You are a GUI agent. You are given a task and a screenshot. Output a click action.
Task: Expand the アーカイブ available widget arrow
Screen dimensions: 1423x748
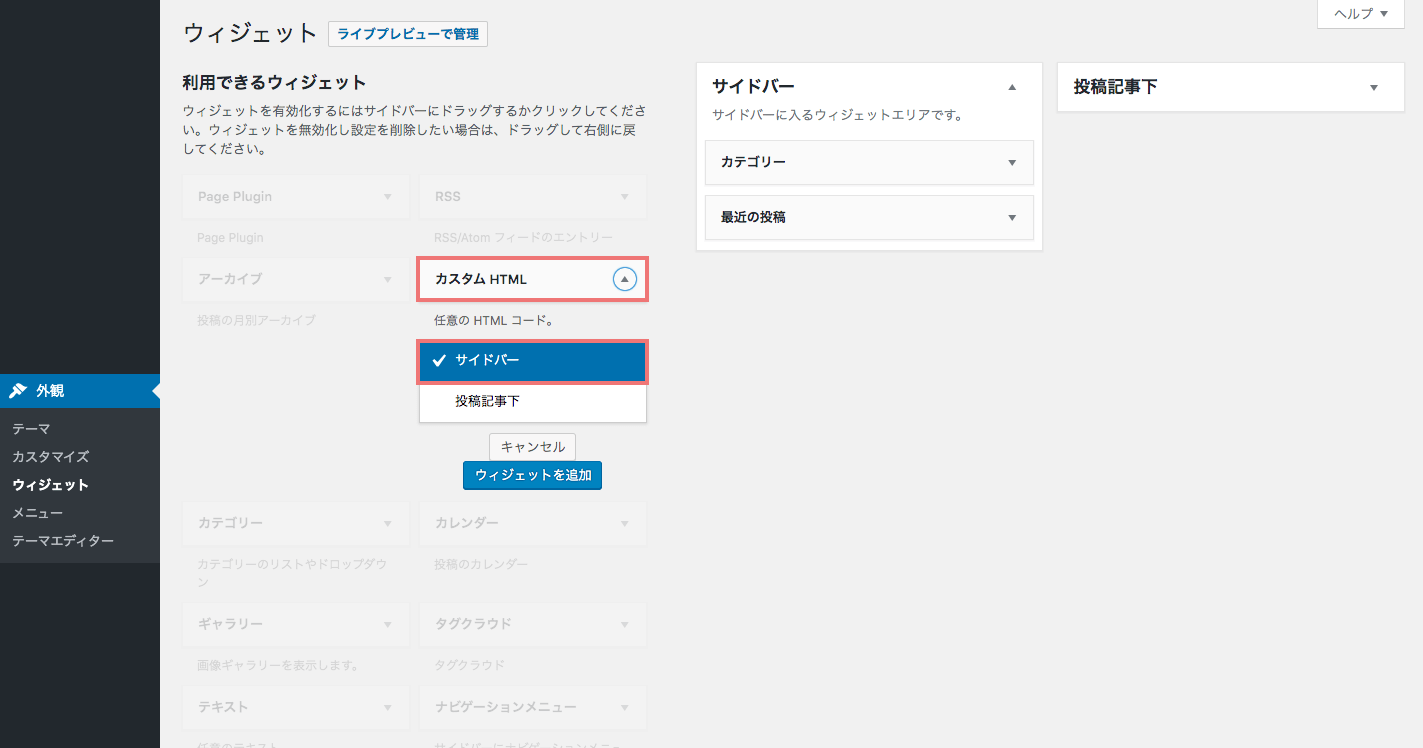[x=388, y=279]
